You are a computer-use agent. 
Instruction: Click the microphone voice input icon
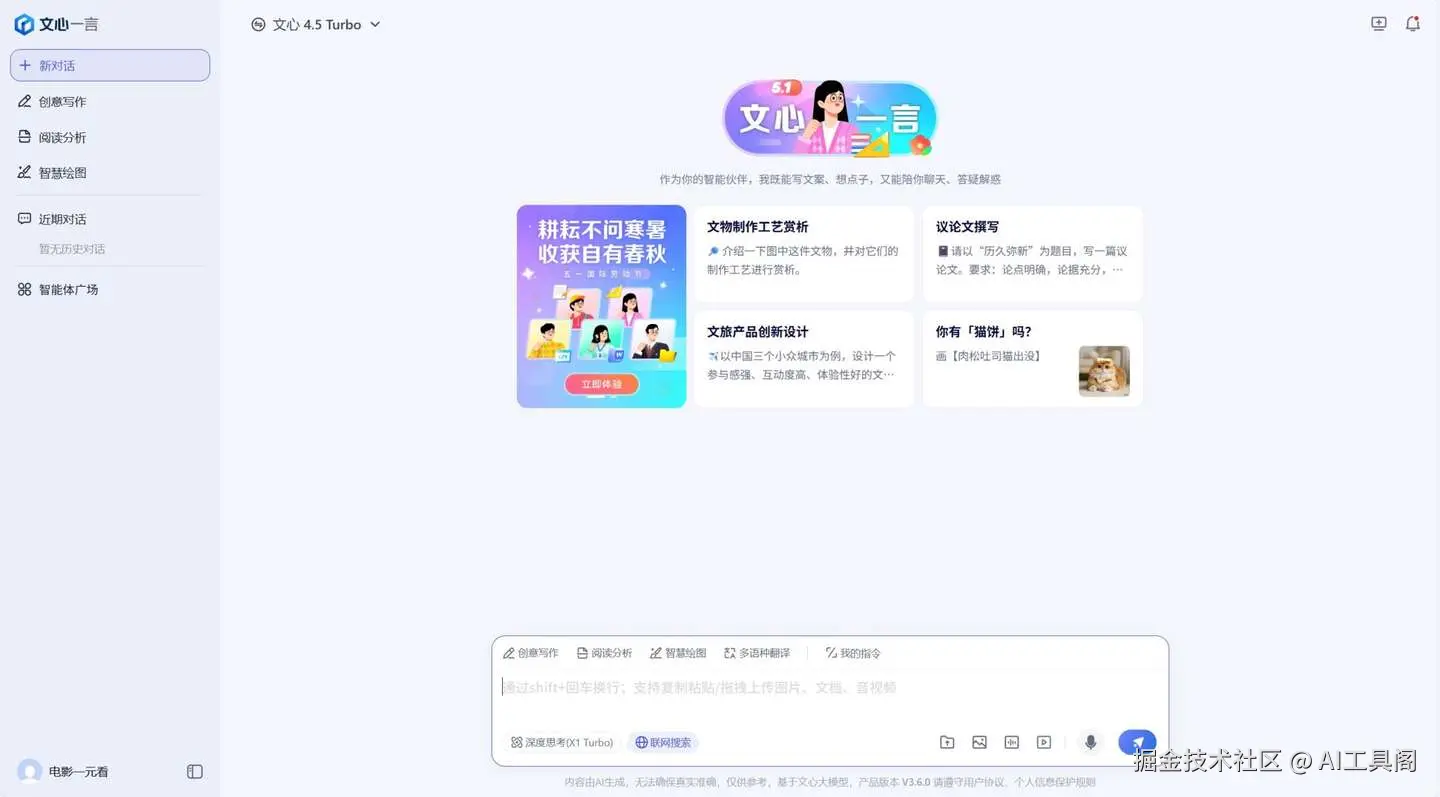coord(1091,742)
